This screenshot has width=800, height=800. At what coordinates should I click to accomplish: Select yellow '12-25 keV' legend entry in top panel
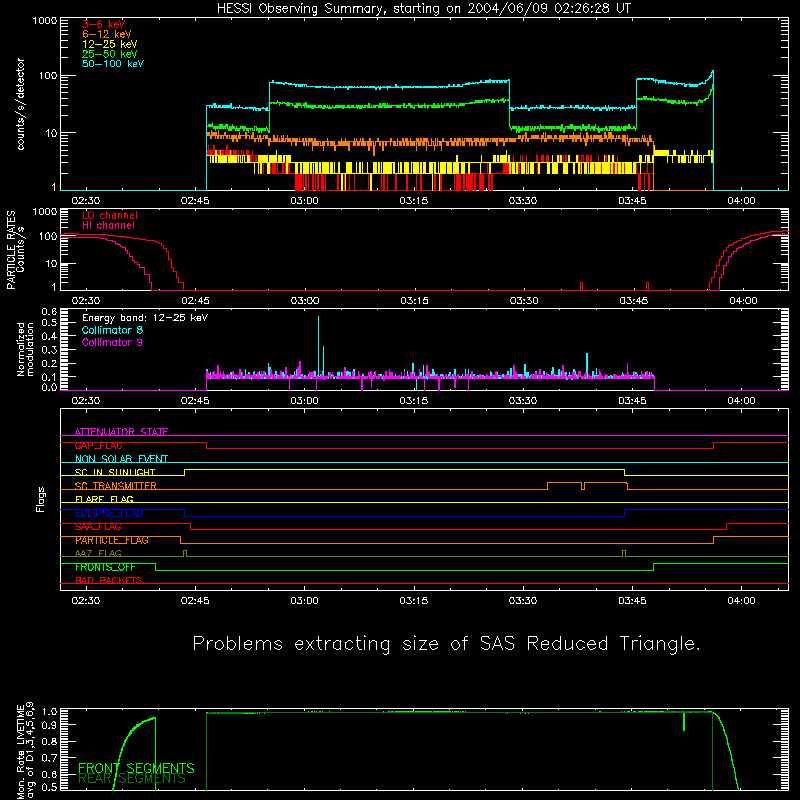pyautogui.click(x=109, y=44)
